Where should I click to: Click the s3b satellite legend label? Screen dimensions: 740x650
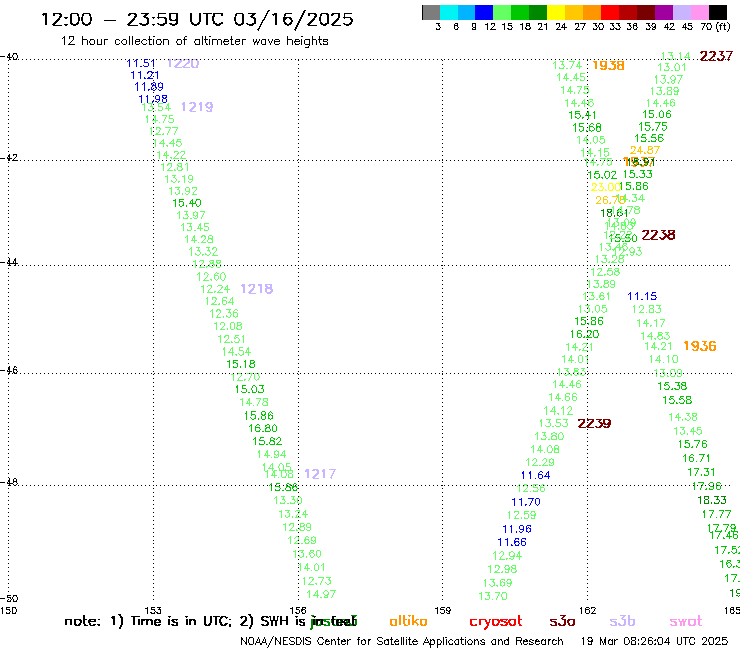point(622,621)
